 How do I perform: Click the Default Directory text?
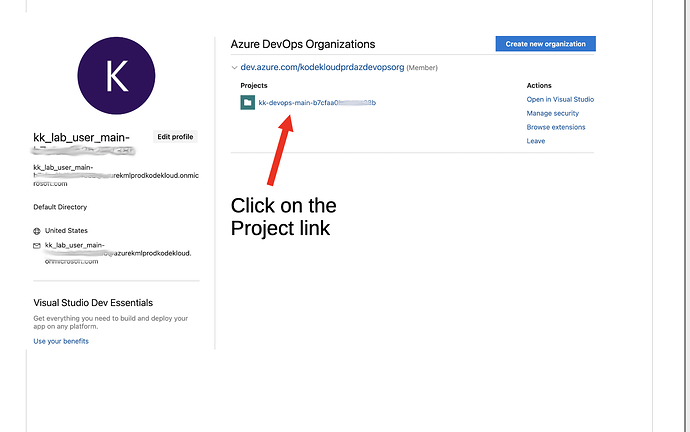click(60, 207)
